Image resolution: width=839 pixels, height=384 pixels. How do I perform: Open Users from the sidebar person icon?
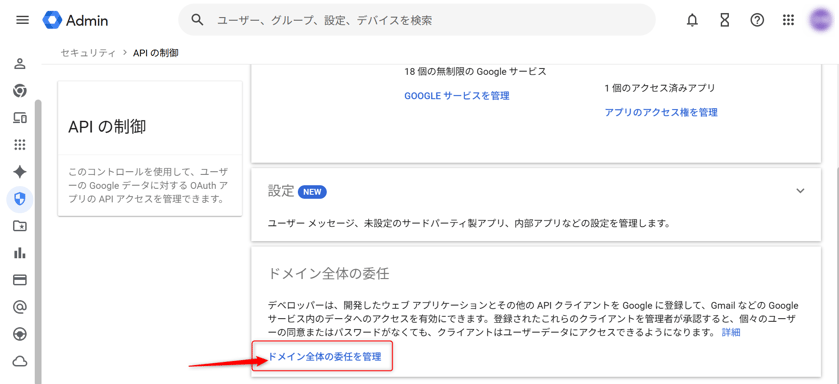[20, 64]
